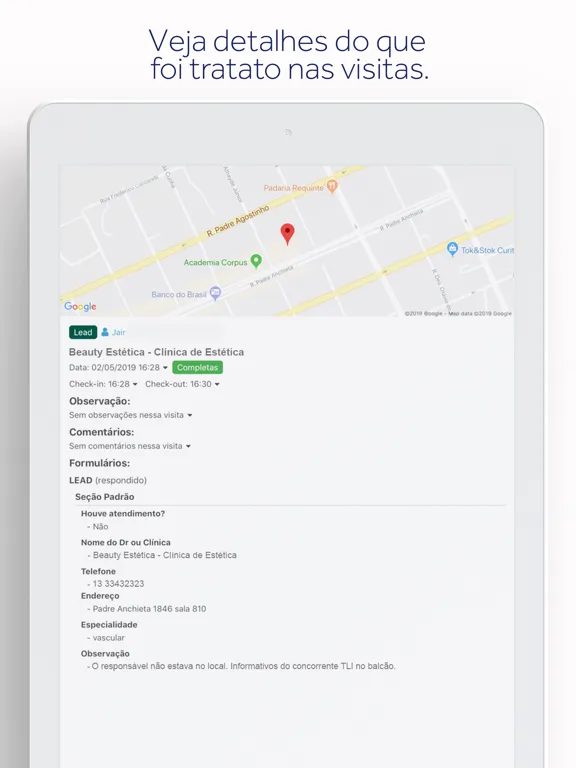Click the Google logo on map
This screenshot has height=768, width=576.
(80, 307)
